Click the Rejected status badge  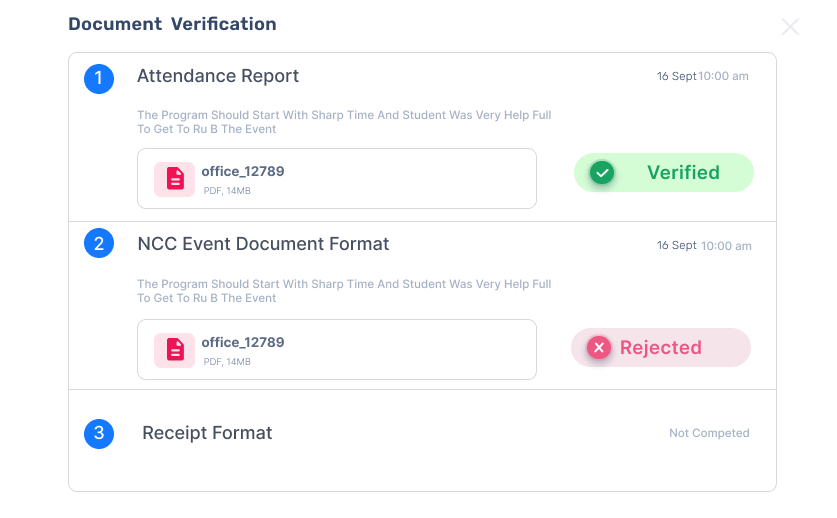click(661, 348)
